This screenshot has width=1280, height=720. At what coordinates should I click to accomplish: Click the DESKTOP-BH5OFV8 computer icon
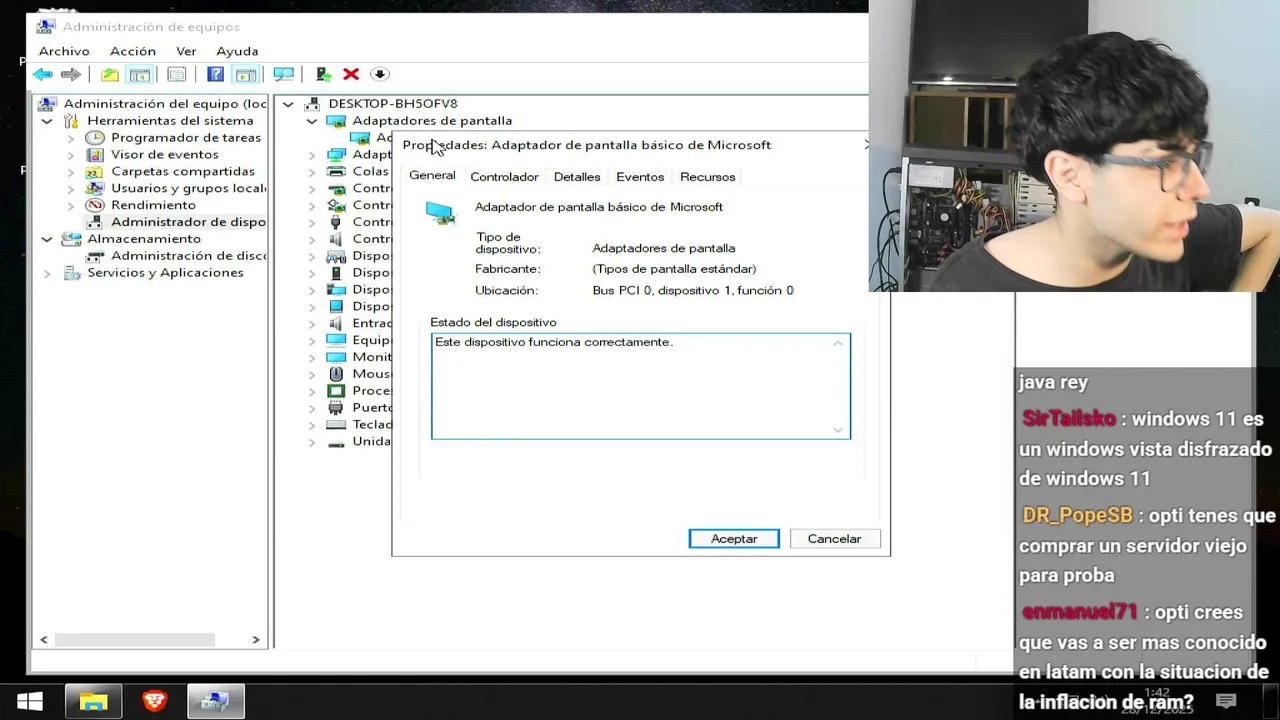pos(312,103)
